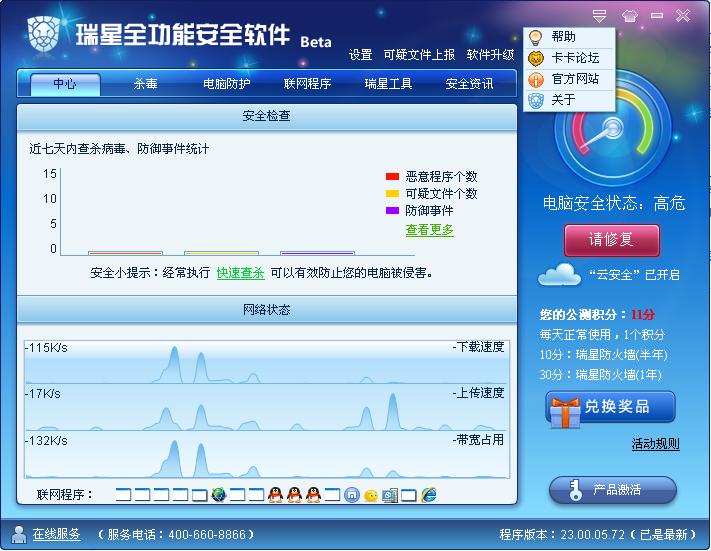
Task: Click the 产品激活 button
Action: point(613,489)
